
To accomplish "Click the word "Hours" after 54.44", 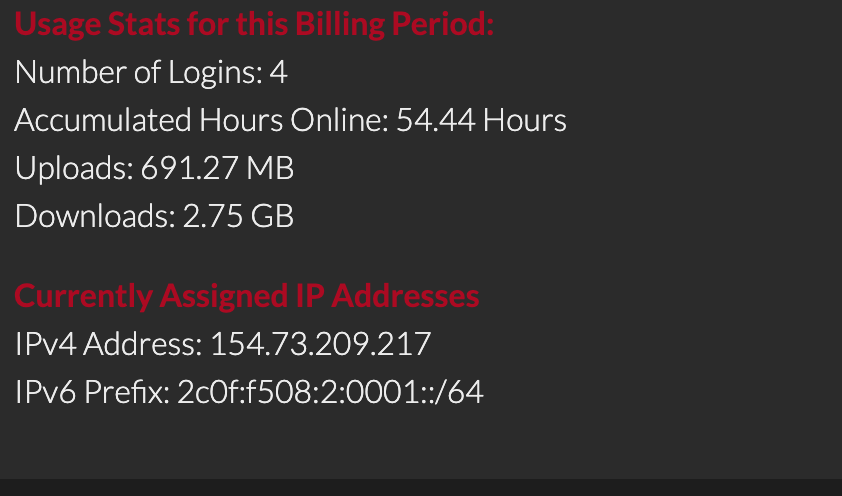I will [525, 121].
